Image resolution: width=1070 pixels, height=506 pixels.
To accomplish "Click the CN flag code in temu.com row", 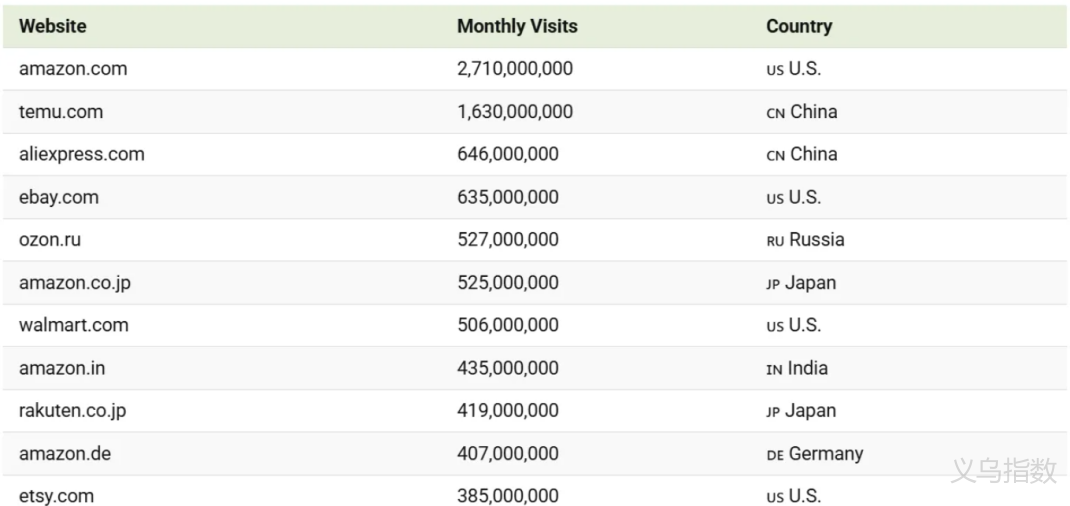I will coord(775,113).
